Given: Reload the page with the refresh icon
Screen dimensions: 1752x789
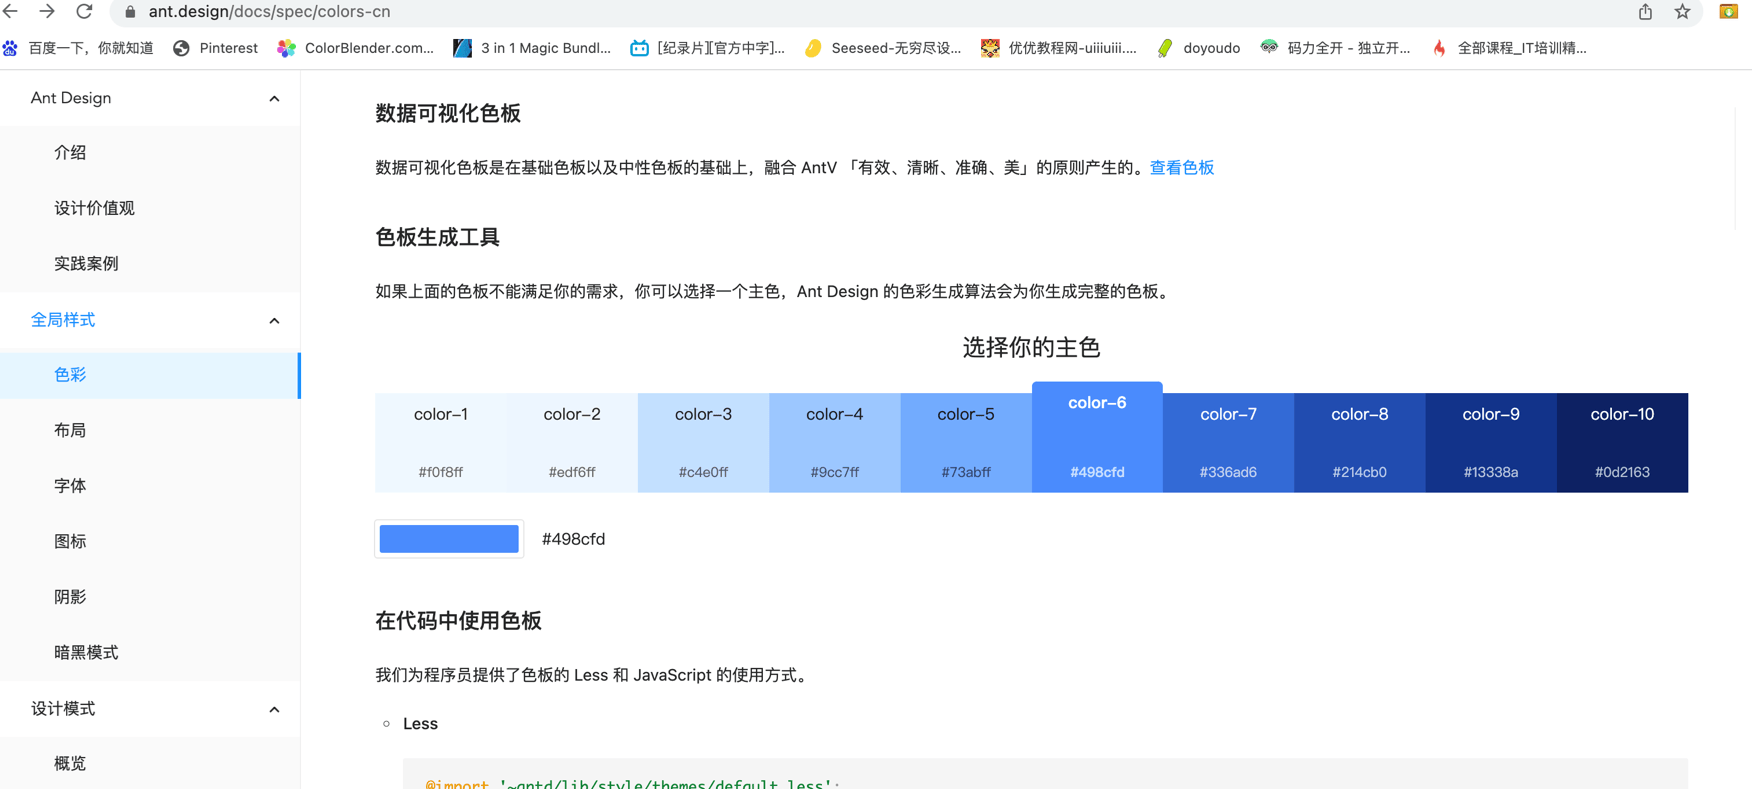Looking at the screenshot, I should tap(85, 11).
